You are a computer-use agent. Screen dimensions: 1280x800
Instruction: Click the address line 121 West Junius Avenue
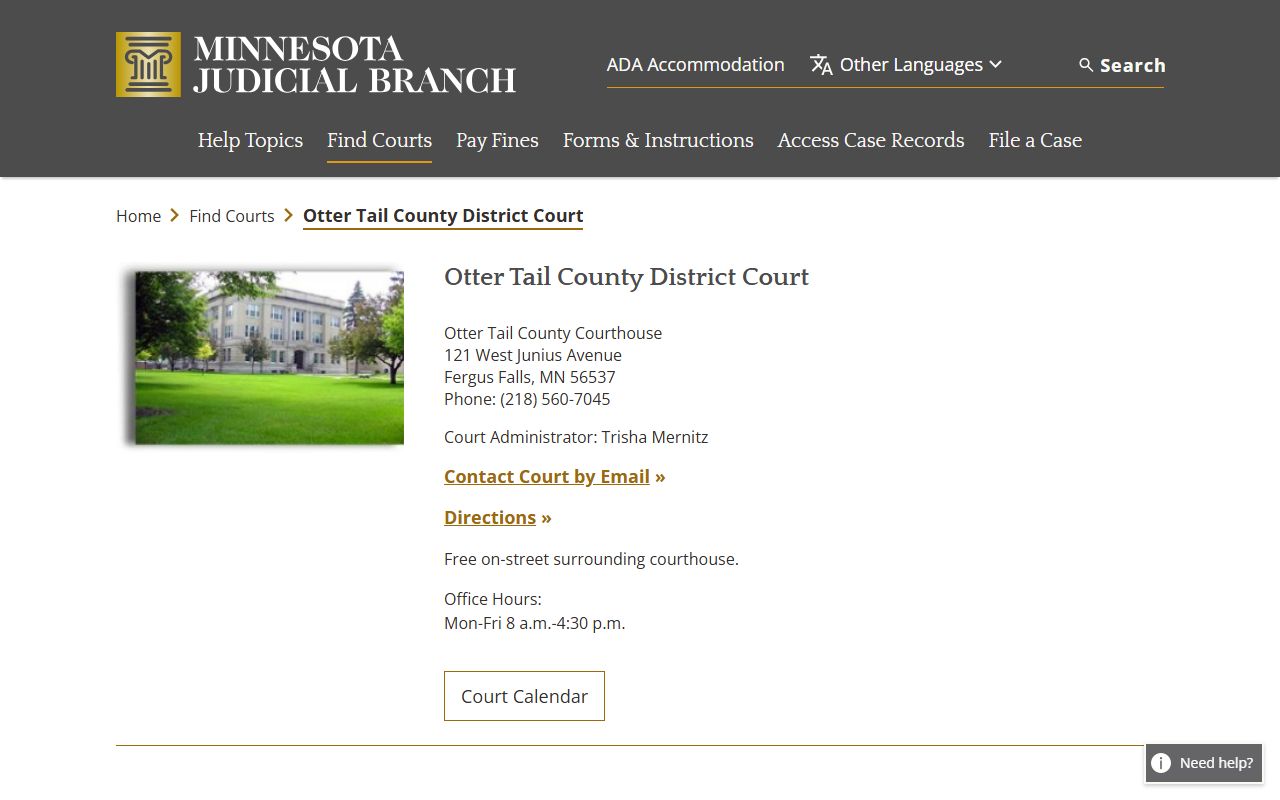533,355
